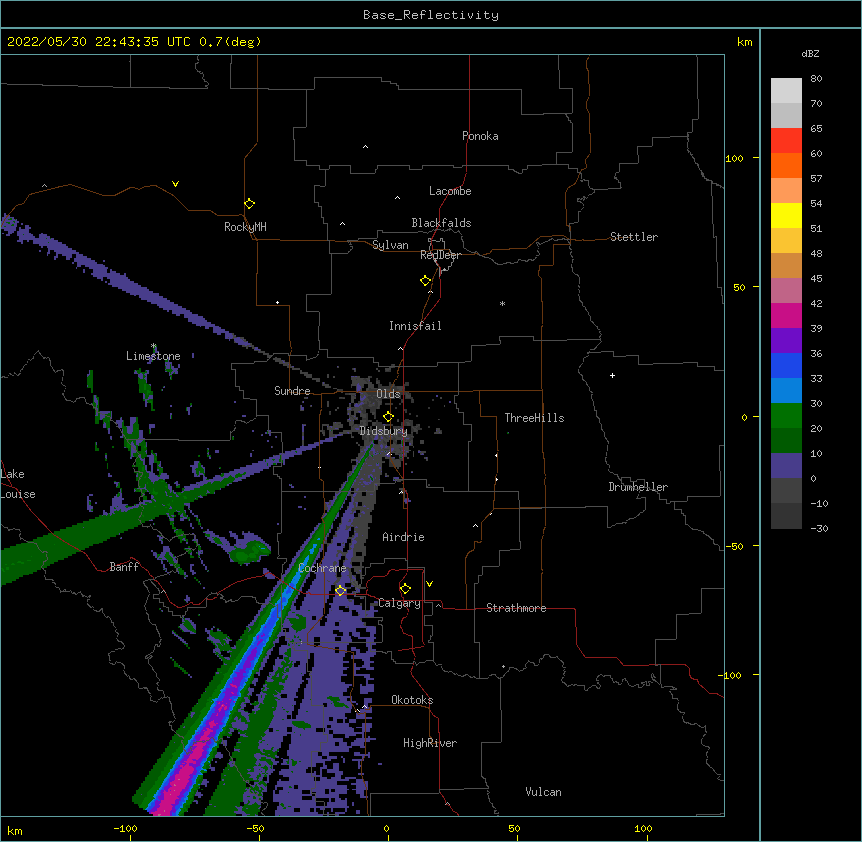Screen dimensions: 862x842
Task: Click the Airdrie city label
Action: (403, 537)
